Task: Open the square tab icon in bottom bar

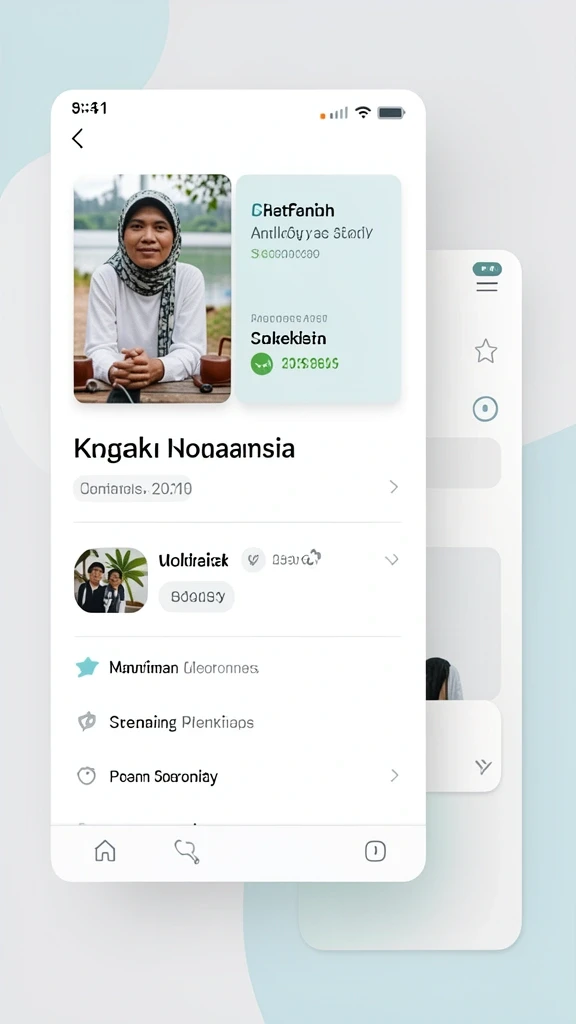Action: 375,851
